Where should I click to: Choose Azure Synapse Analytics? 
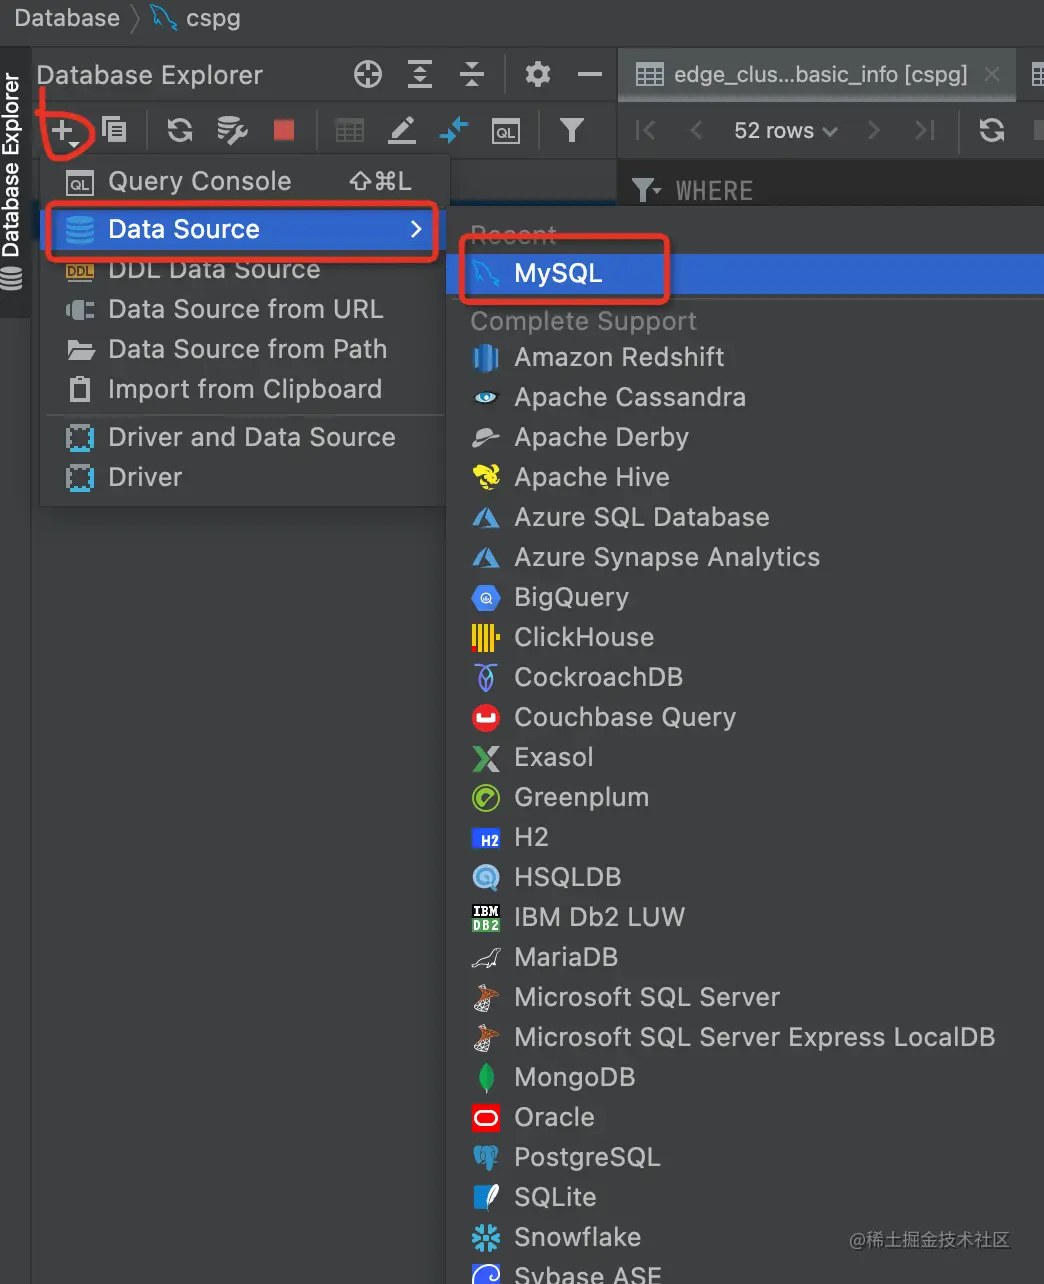pyautogui.click(x=745, y=557)
